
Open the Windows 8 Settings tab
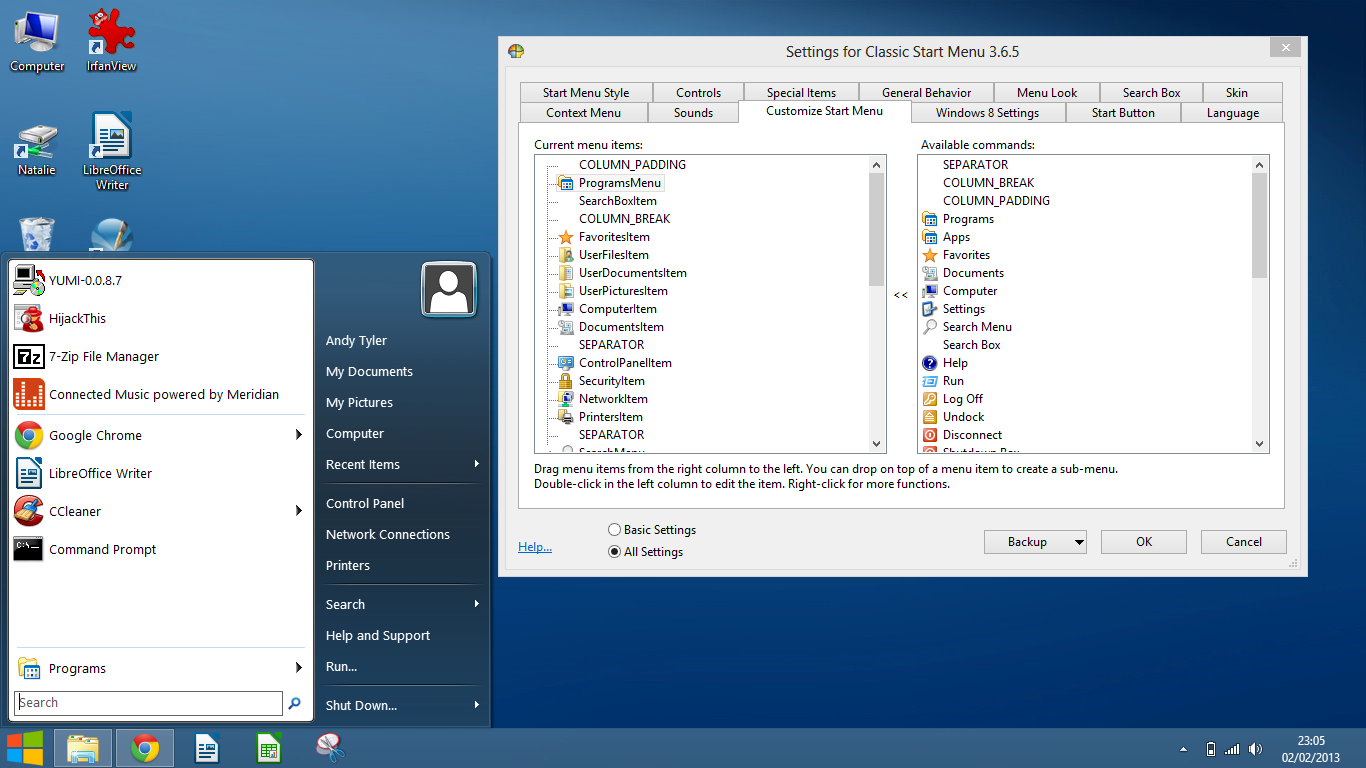[987, 113]
